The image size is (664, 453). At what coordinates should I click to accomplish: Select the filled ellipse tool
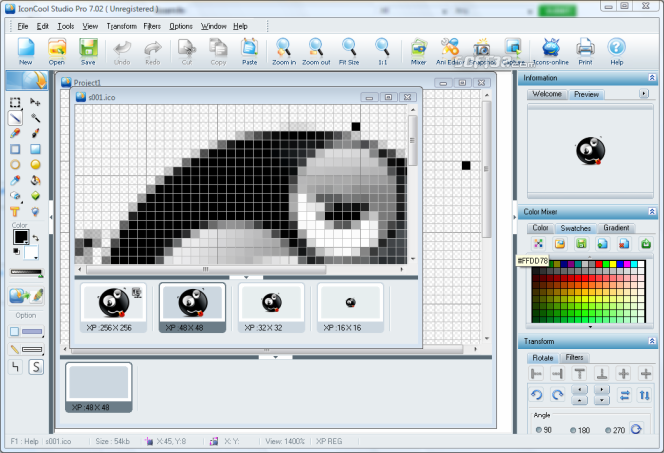coord(36,165)
